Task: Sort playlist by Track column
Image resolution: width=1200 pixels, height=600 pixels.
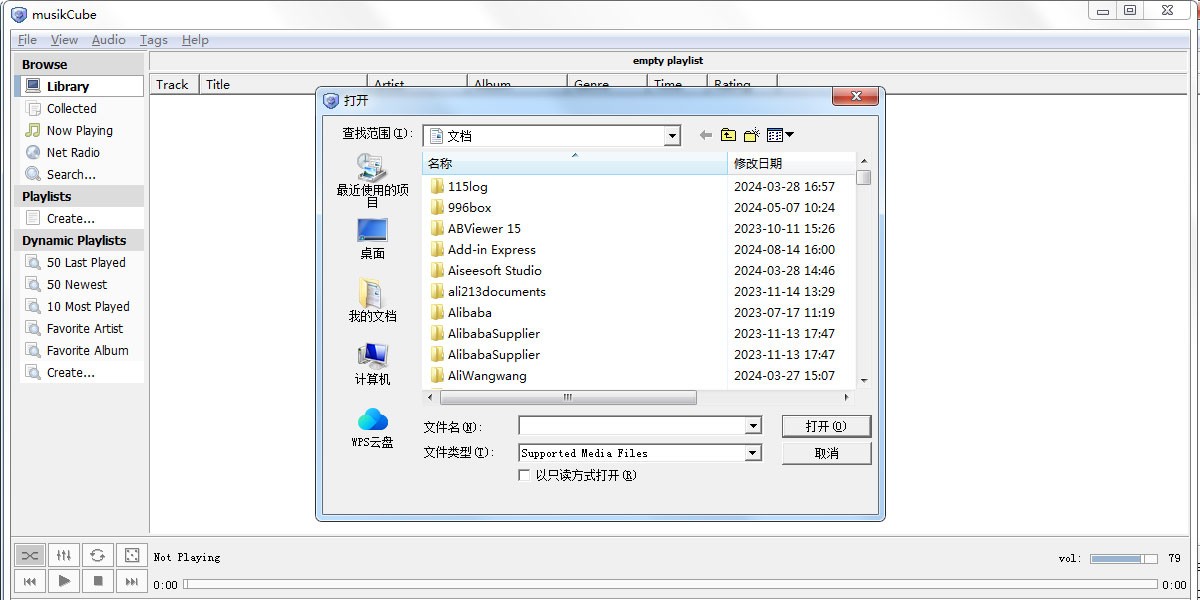Action: tap(174, 85)
